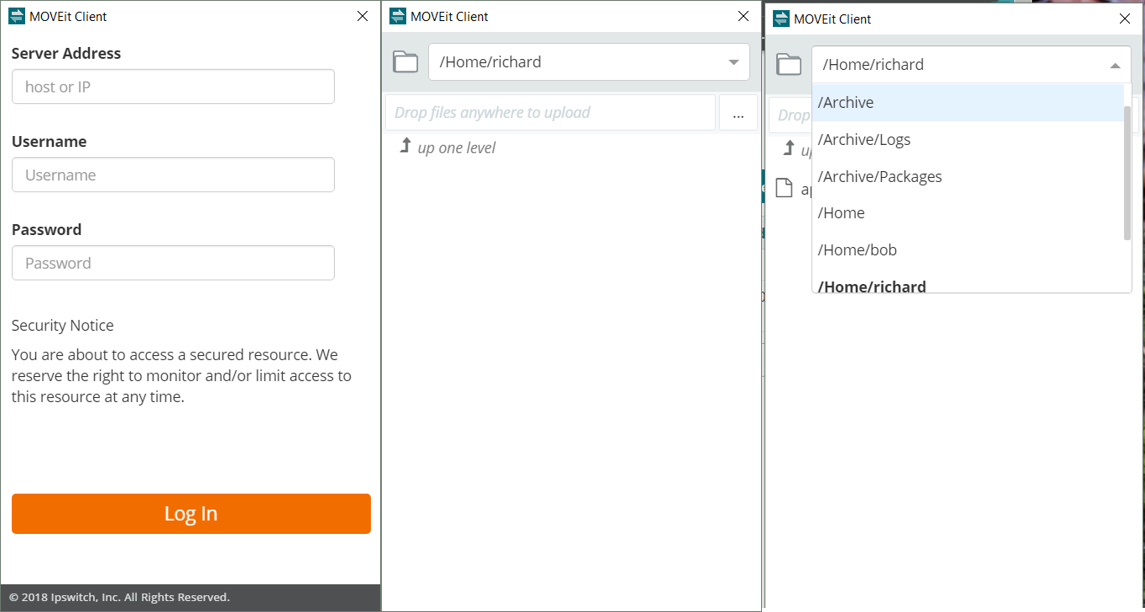The image size is (1145, 612).
Task: Close the login MOVEit Client window
Action: pyautogui.click(x=362, y=16)
